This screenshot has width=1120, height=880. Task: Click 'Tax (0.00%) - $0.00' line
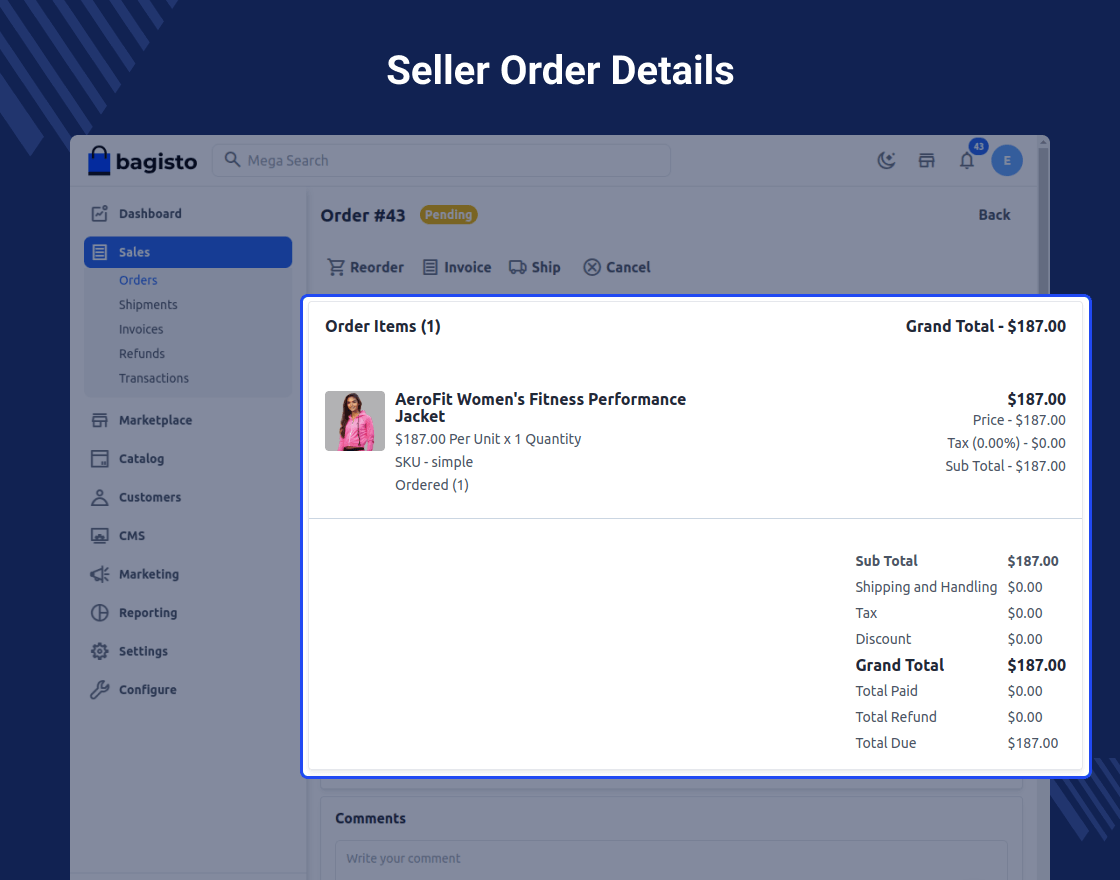pyautogui.click(x=1006, y=443)
